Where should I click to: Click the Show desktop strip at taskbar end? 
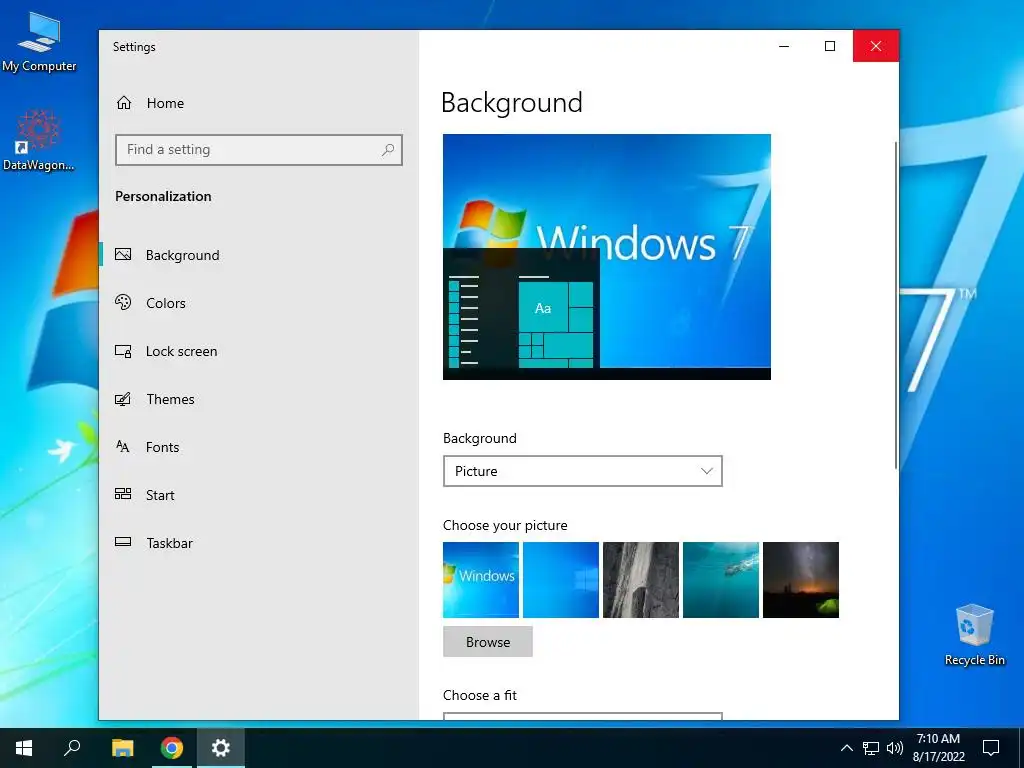coord(1021,748)
